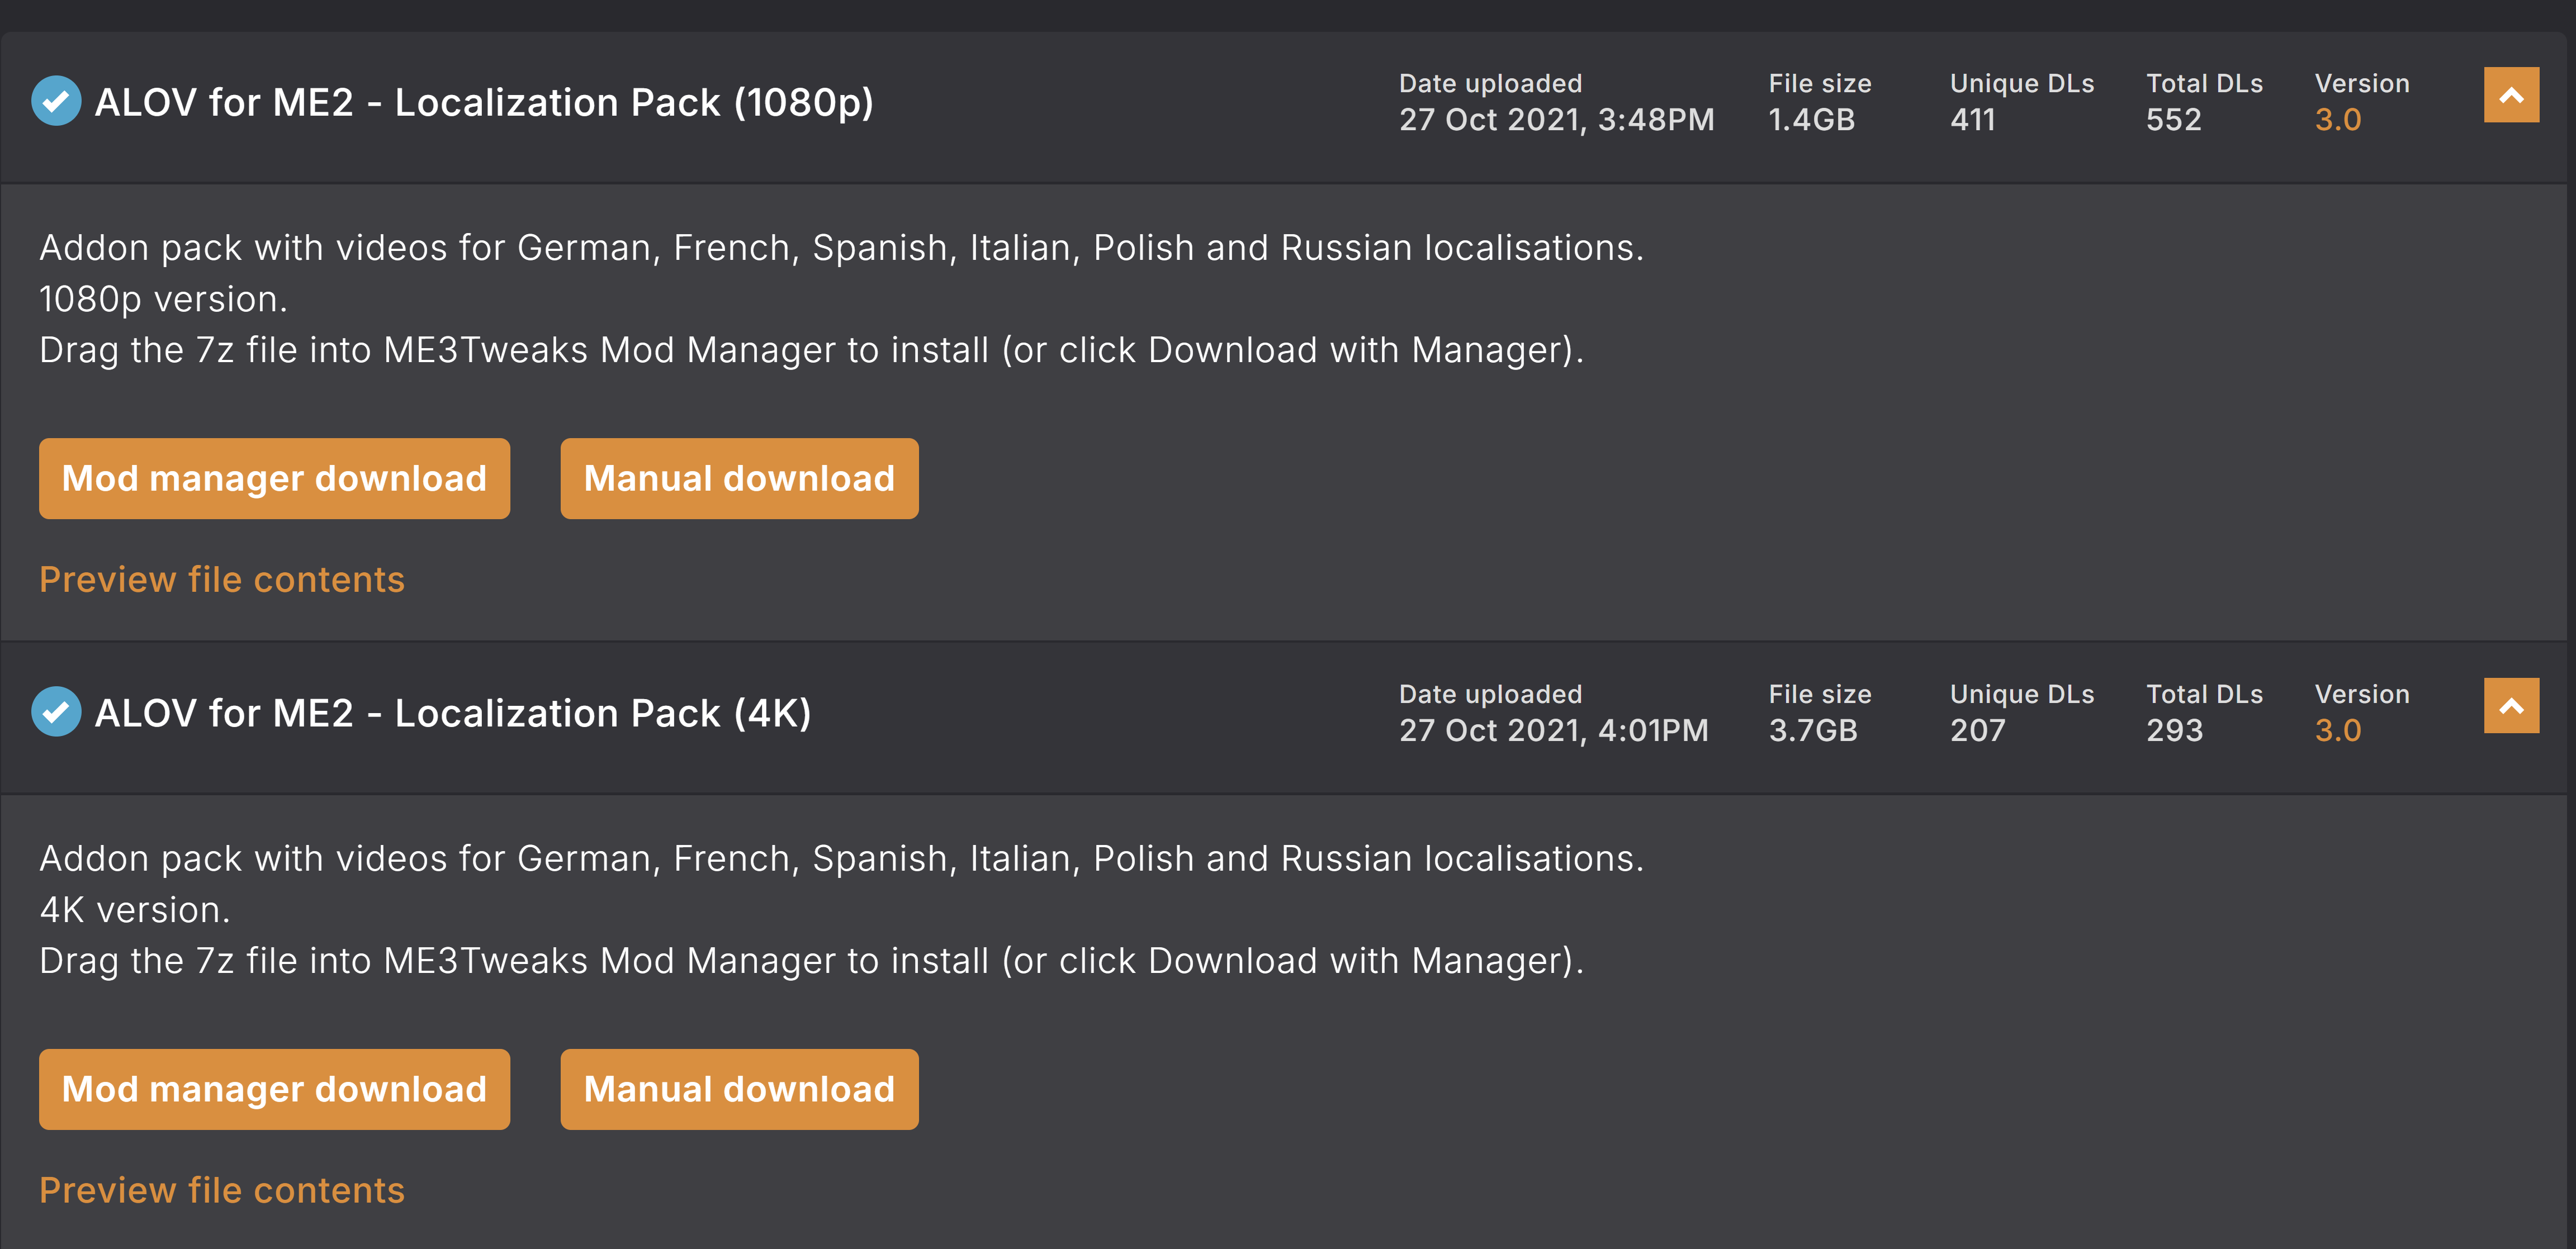Screen dimensions: 2576x1249
Task: Open Preview file contents for the 4K pack
Action: tap(222, 1191)
